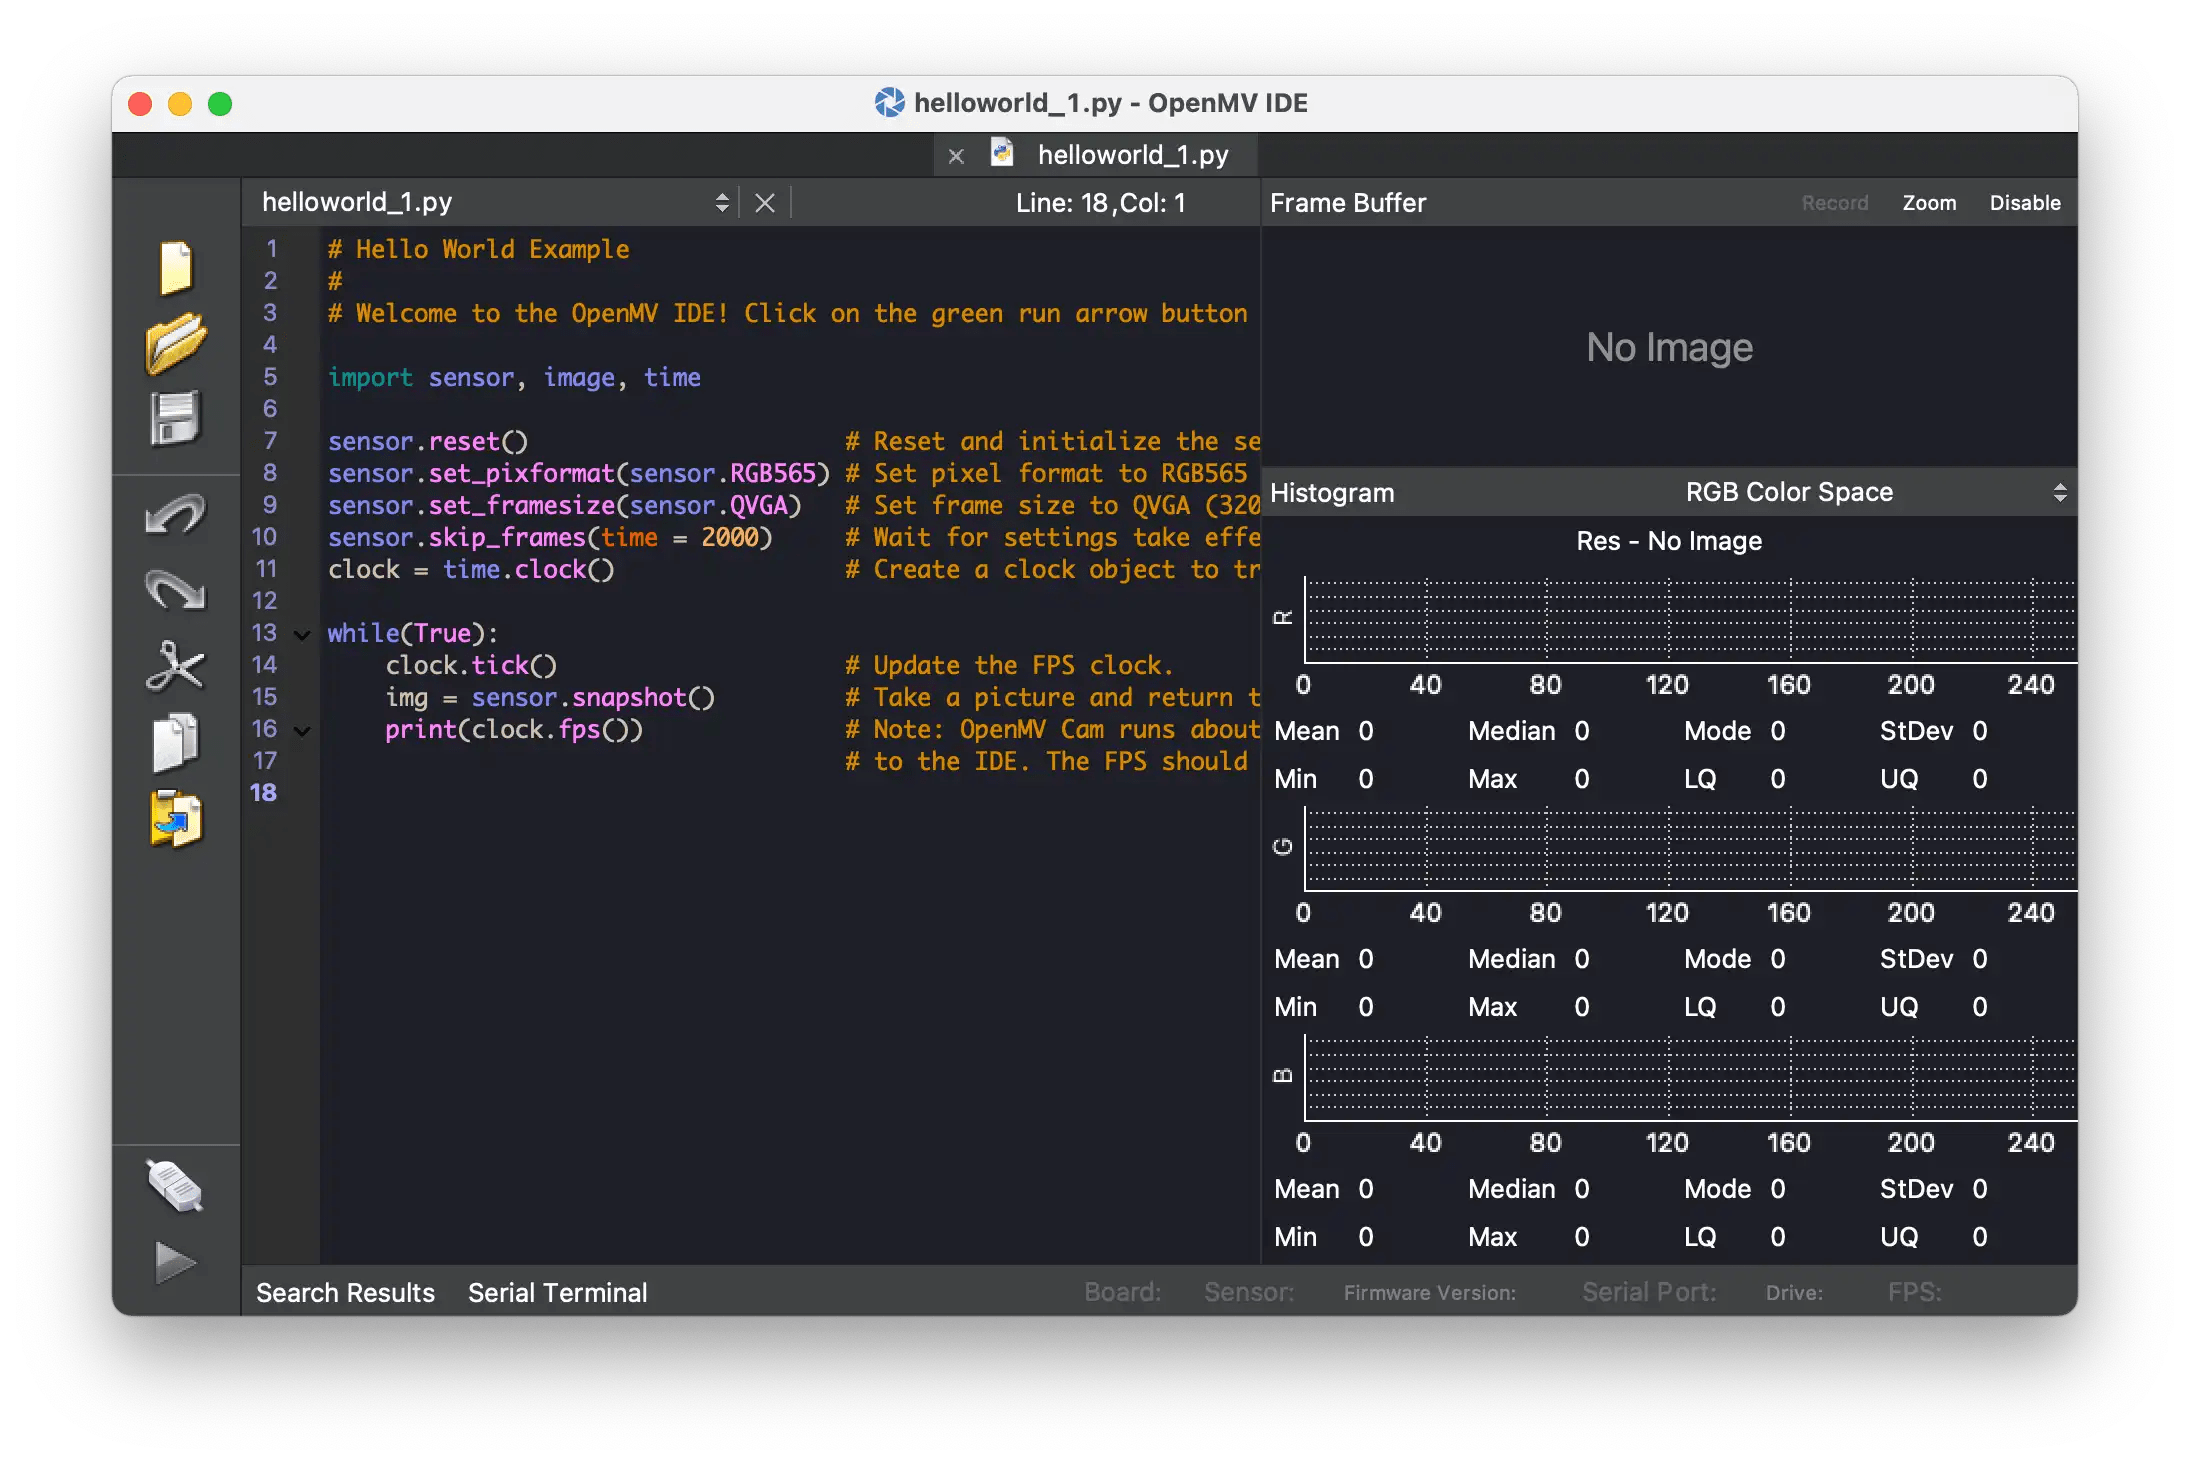Open the document selector arrows beside helloworld_1.py
Viewport: 2190px width, 1464px height.
tap(722, 201)
